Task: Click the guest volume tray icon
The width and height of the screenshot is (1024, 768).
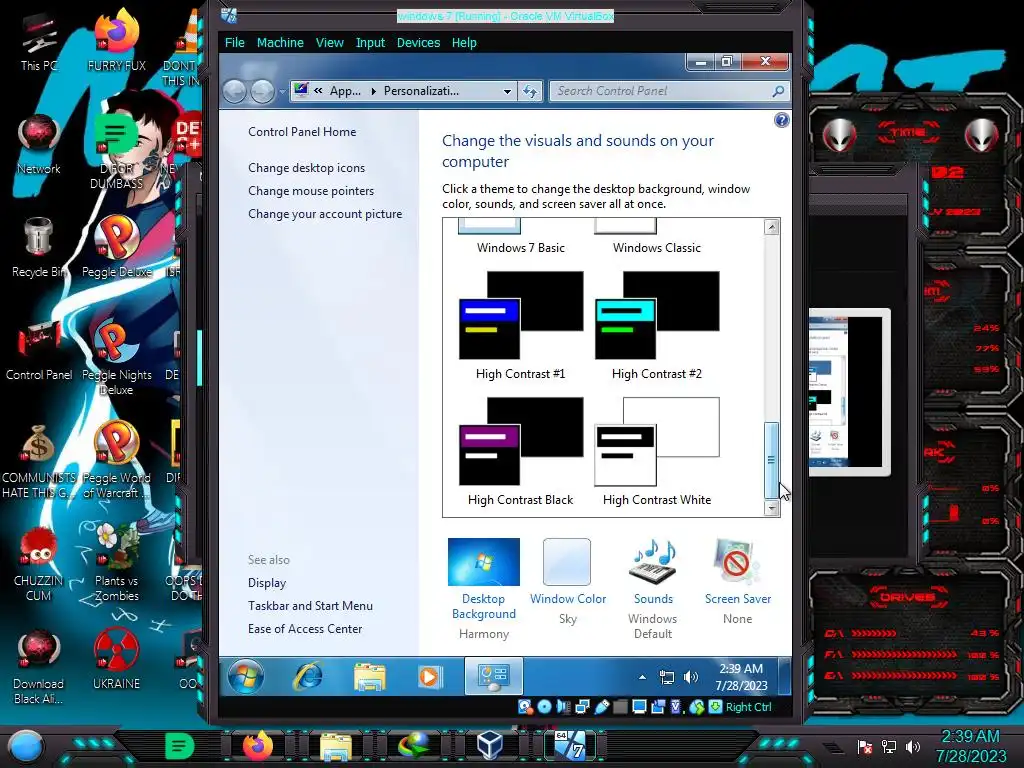Action: coord(690,677)
